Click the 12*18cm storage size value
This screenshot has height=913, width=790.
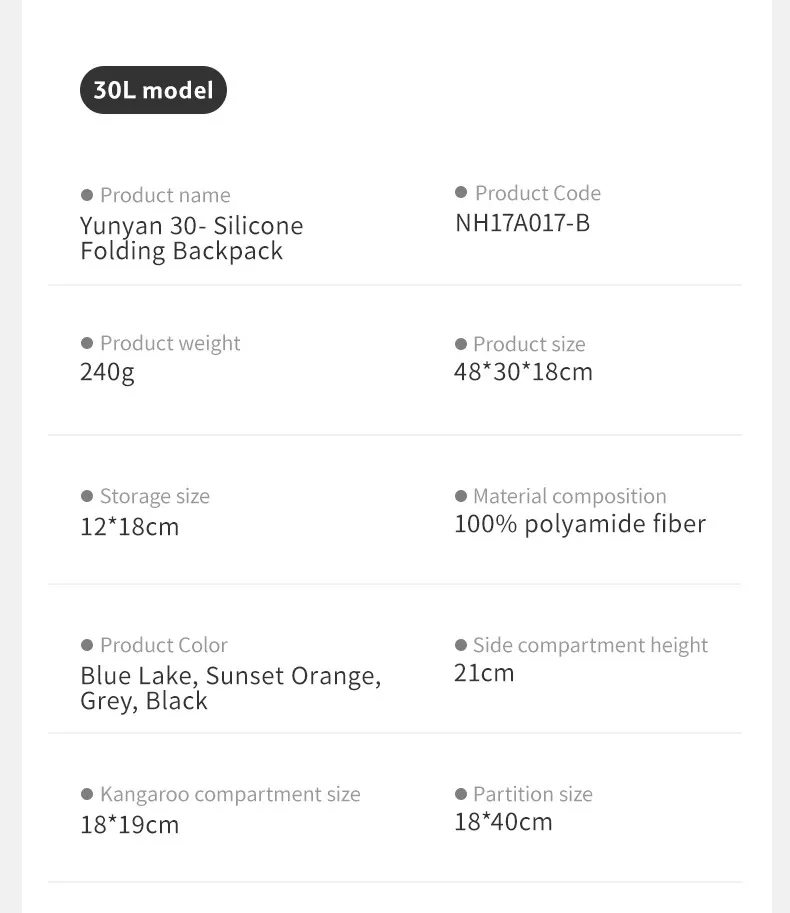[129, 526]
